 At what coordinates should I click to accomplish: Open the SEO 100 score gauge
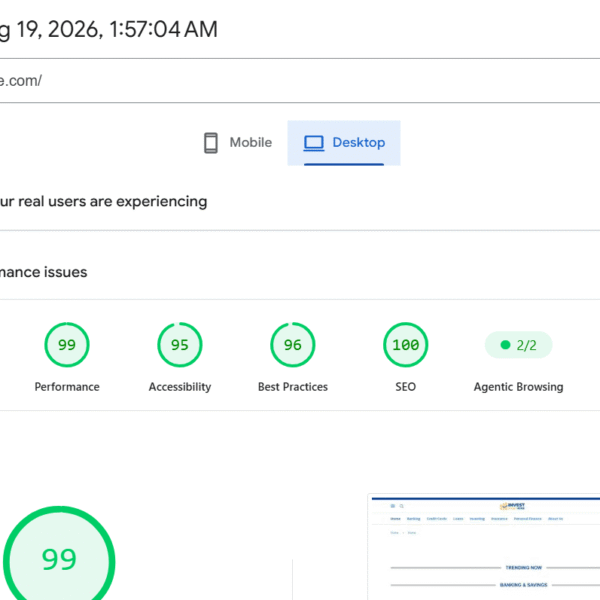406,345
